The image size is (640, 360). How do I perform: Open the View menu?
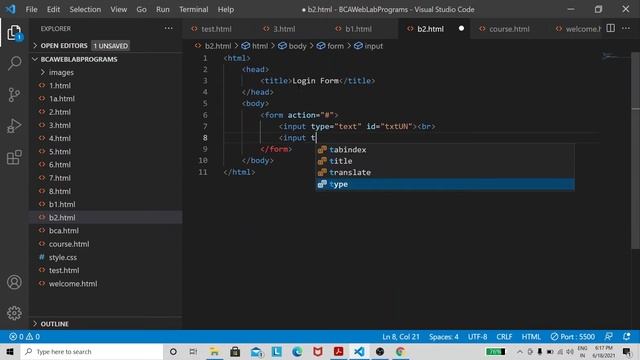[118, 9]
